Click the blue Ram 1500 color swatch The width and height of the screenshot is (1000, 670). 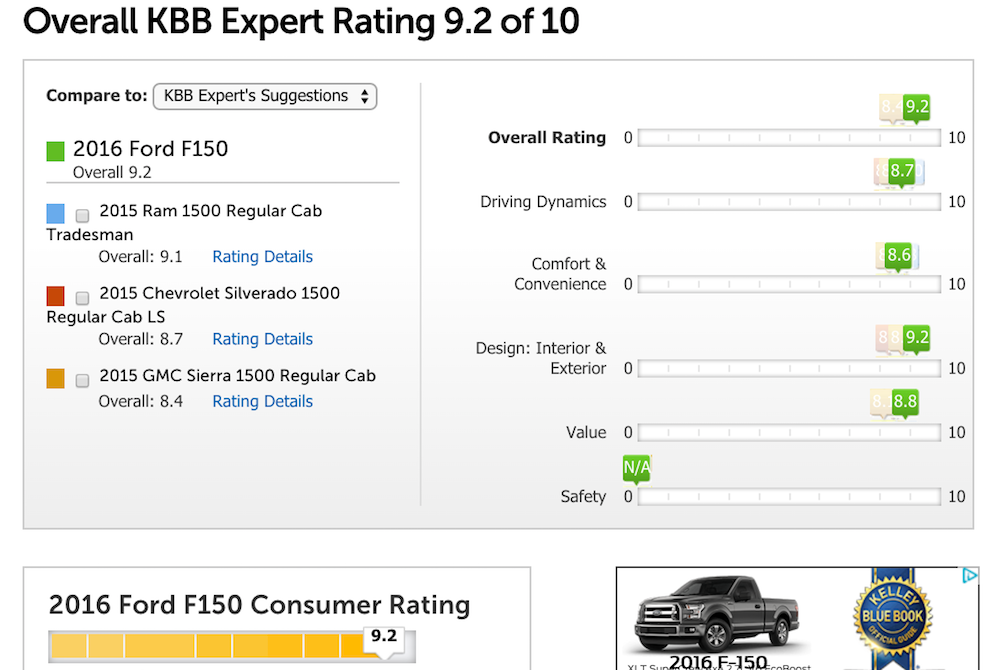55,213
